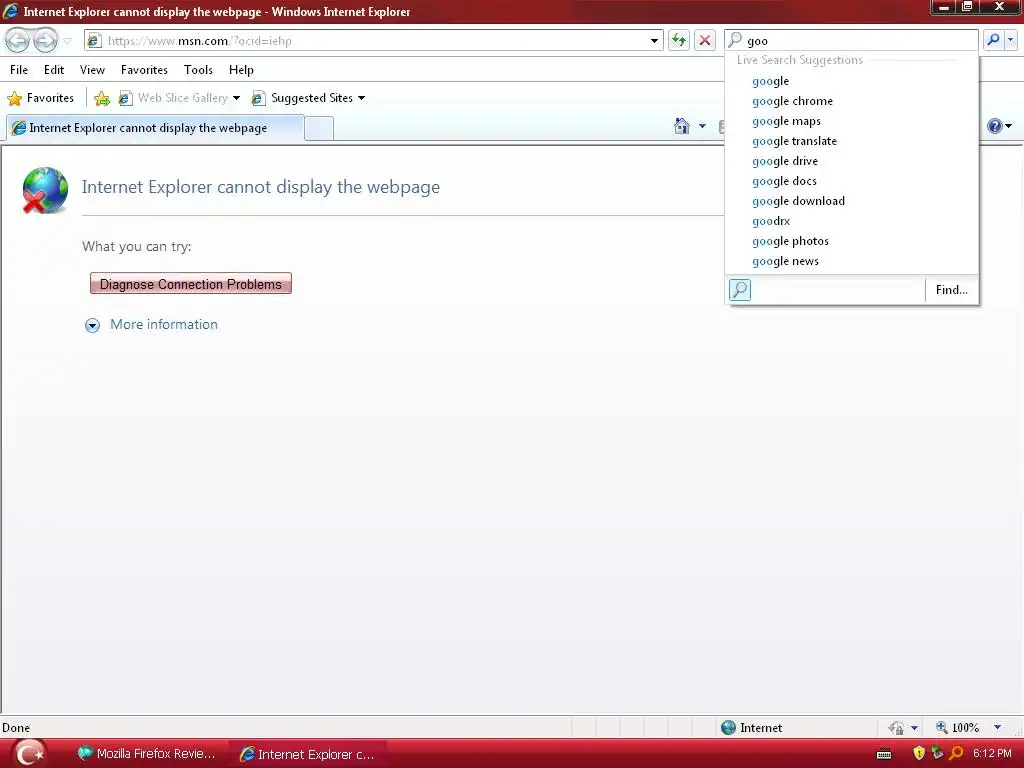Select 'google drive' suggestion

(x=852, y=161)
